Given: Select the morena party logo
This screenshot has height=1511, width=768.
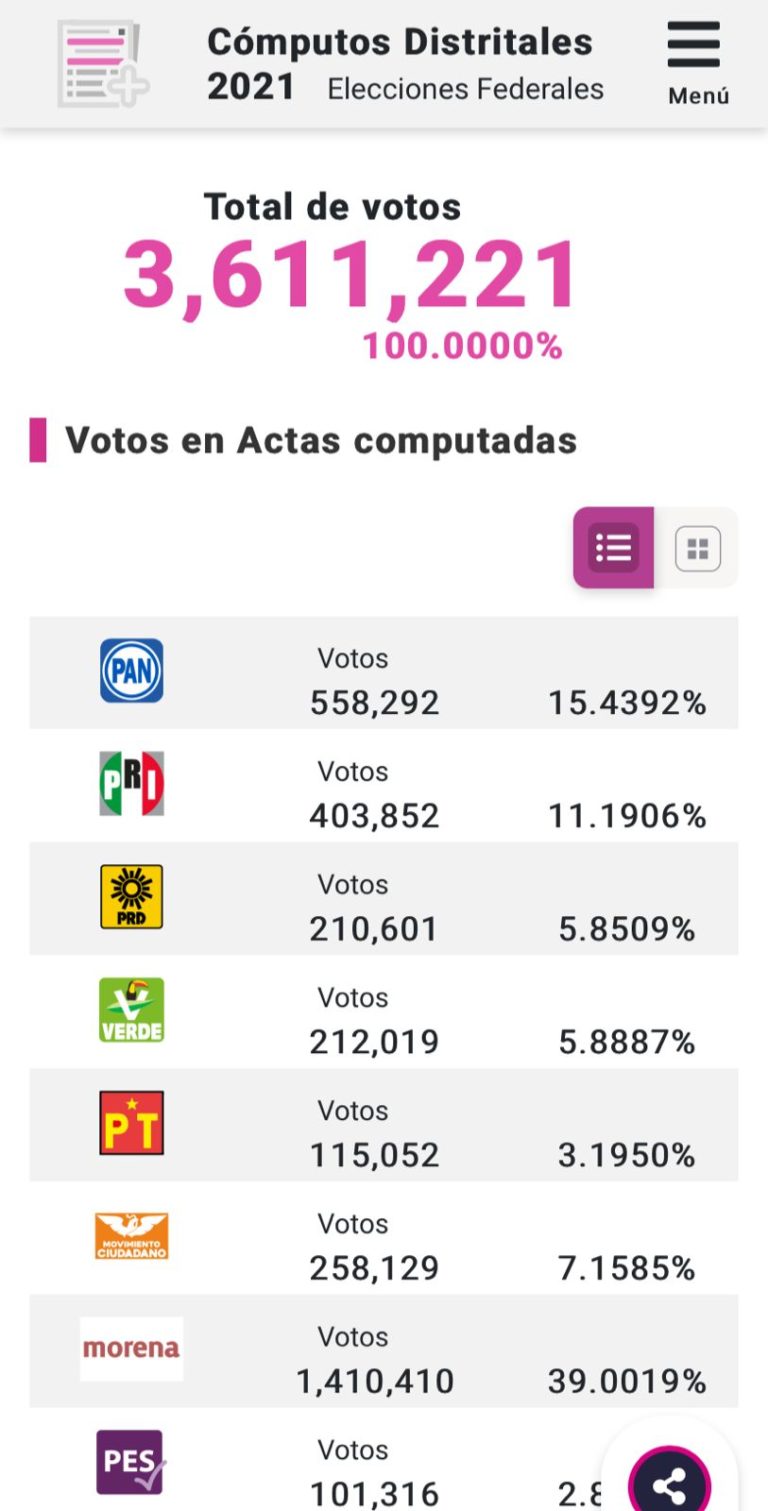Looking at the screenshot, I should point(131,1349).
